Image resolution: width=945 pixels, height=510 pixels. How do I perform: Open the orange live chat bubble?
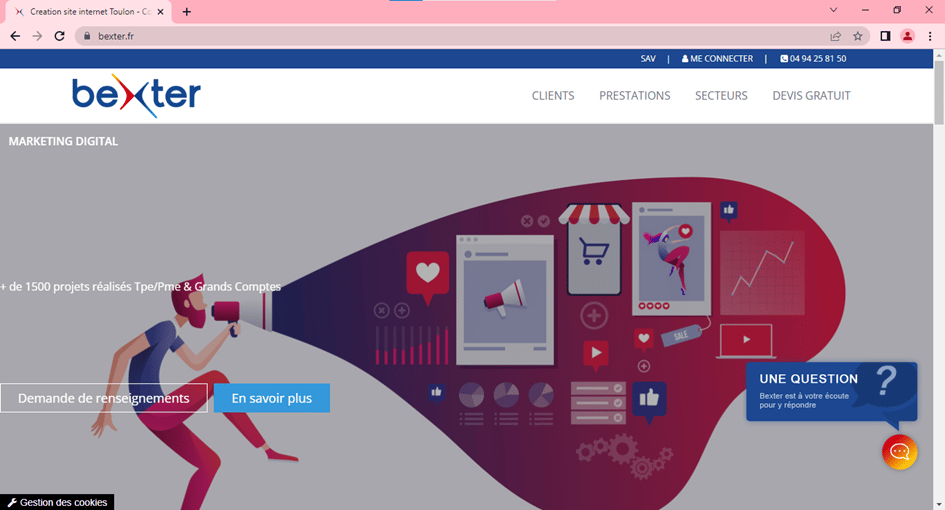tap(899, 452)
